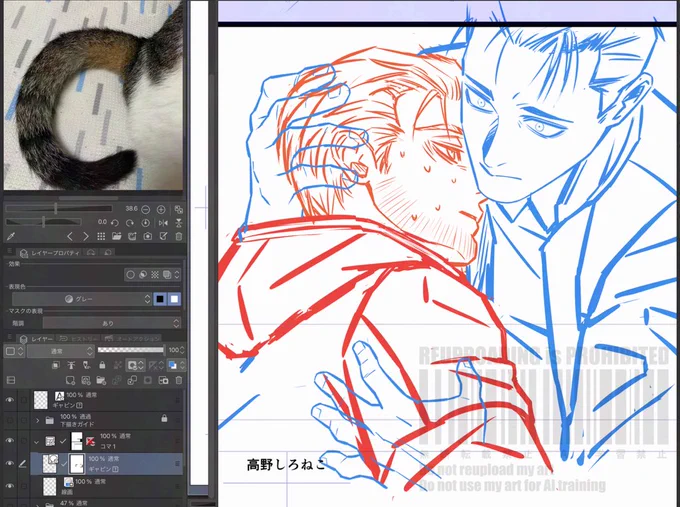Apply the border effect circle icon
Screen dimensions: 680x507
(130, 275)
